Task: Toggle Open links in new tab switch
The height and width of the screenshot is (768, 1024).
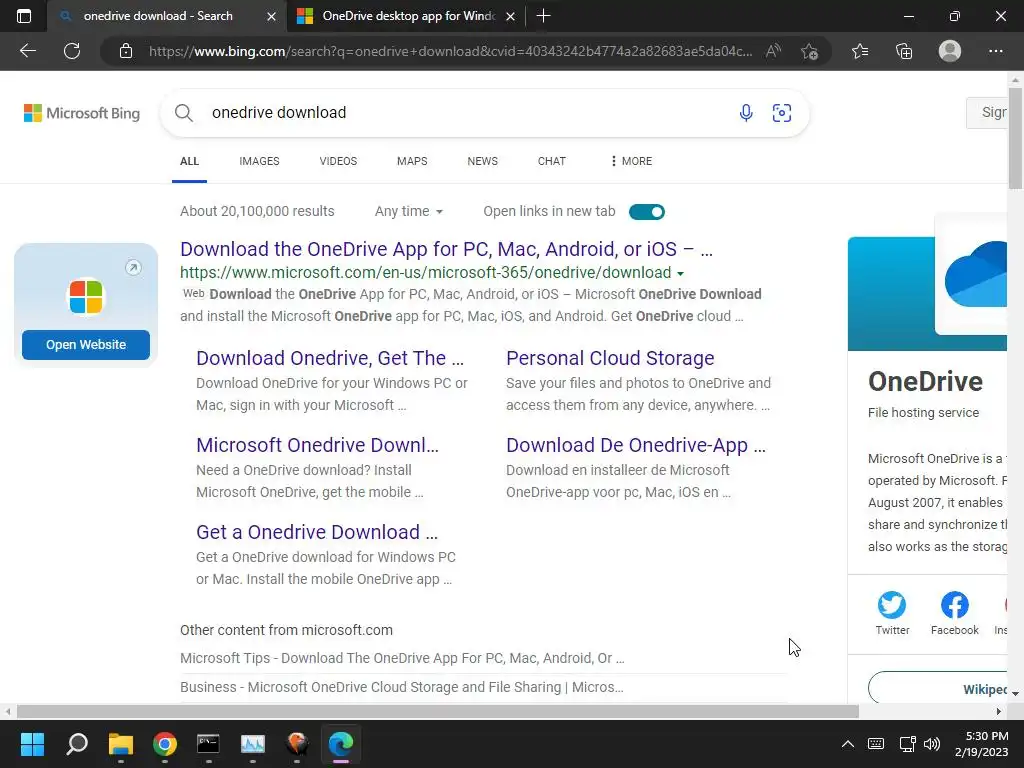Action: [x=647, y=212]
